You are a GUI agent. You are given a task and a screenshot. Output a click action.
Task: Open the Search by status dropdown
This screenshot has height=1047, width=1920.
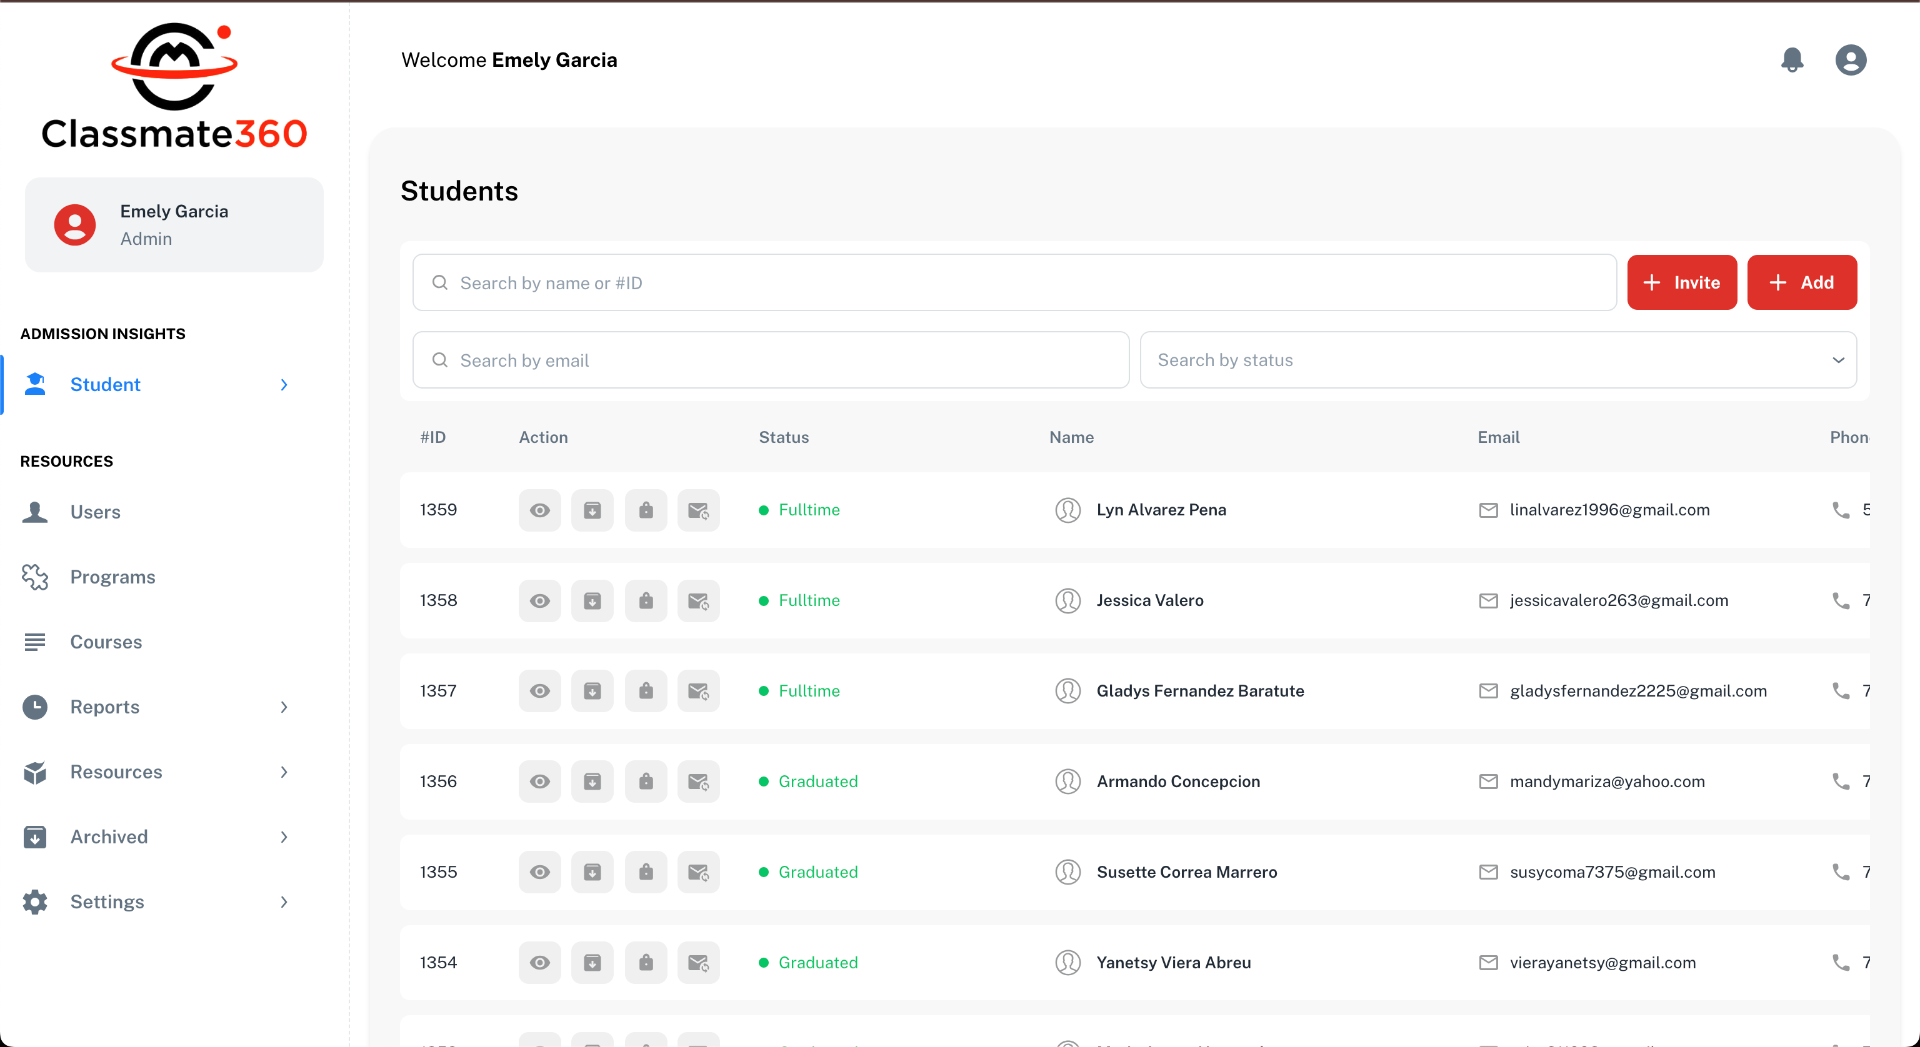(x=1498, y=360)
